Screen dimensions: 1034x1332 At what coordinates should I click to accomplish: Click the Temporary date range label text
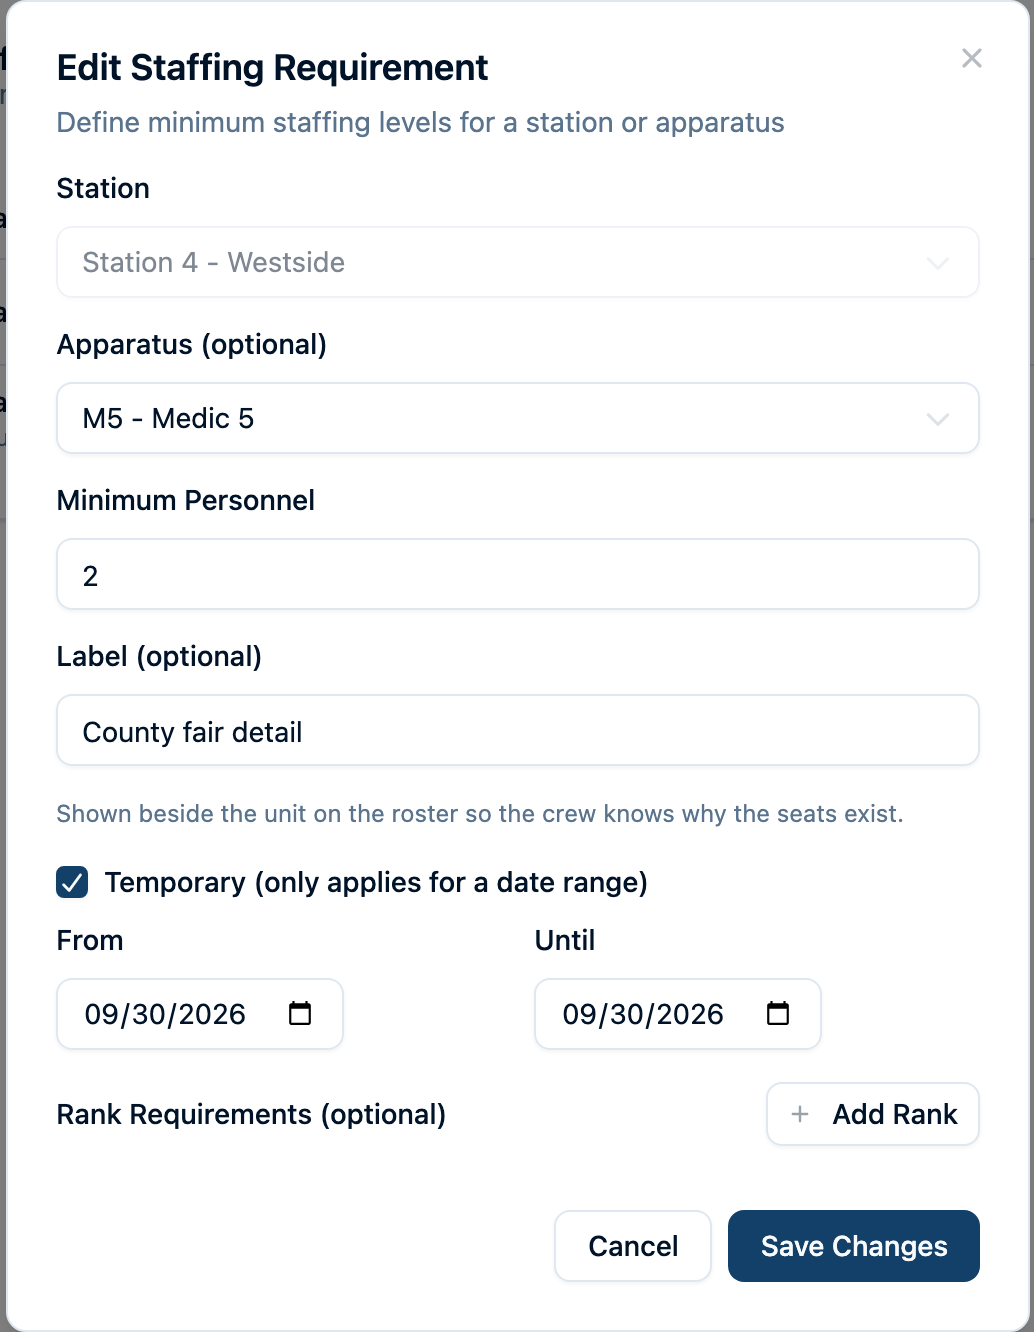pos(376,882)
